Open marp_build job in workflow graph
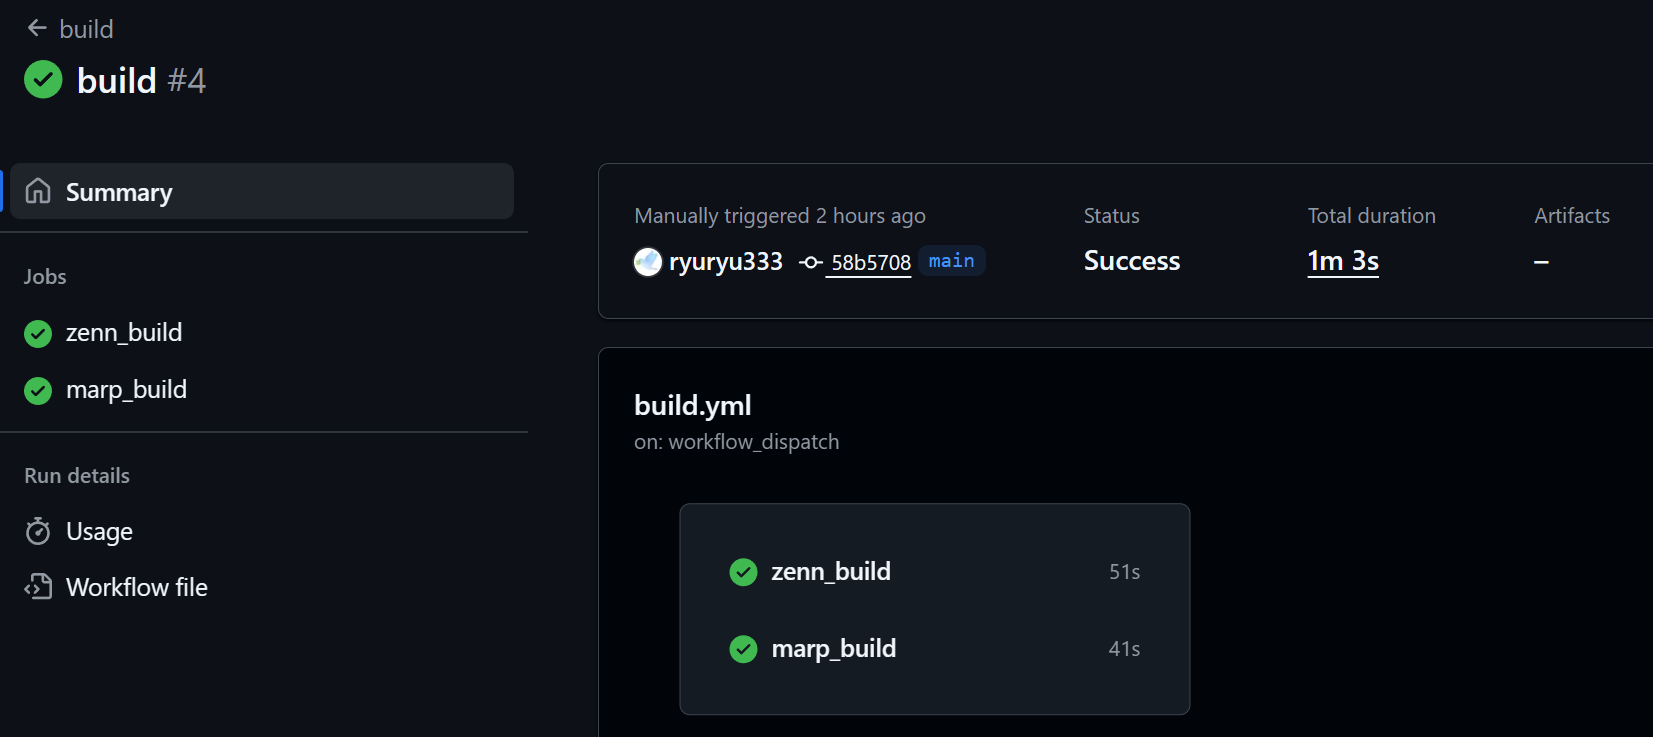Viewport: 1653px width, 737px height. point(834,648)
